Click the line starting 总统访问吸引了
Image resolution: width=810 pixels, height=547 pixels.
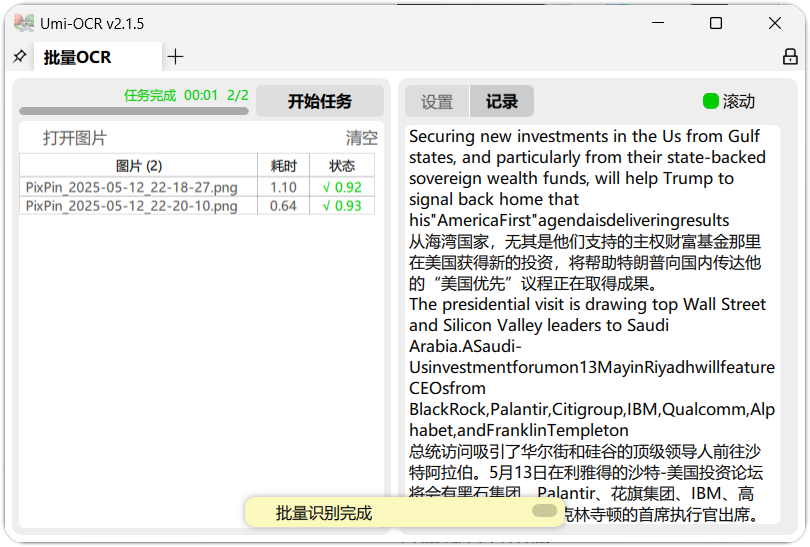click(x=585, y=451)
